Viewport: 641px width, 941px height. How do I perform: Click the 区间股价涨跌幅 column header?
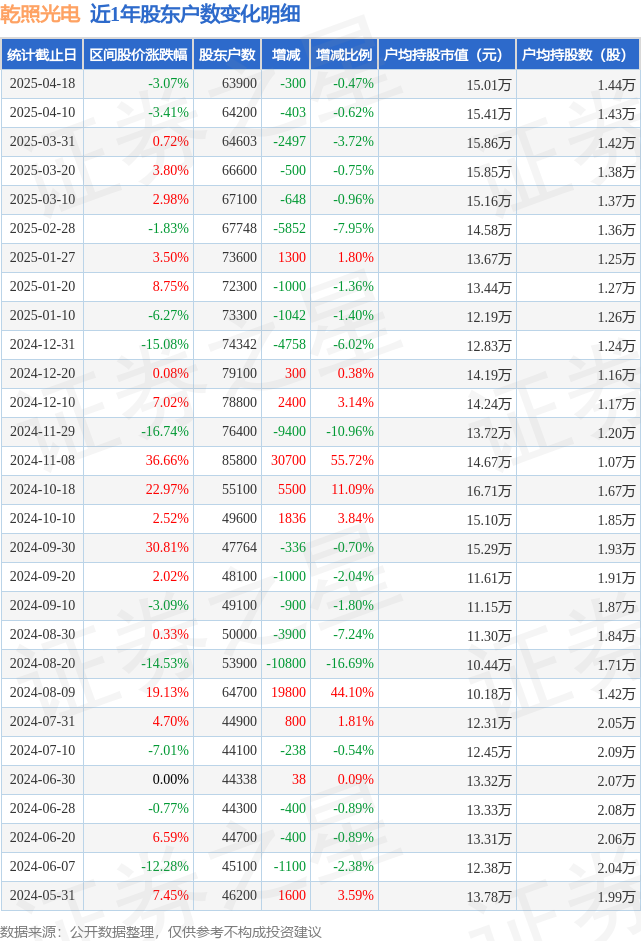pyautogui.click(x=138, y=55)
